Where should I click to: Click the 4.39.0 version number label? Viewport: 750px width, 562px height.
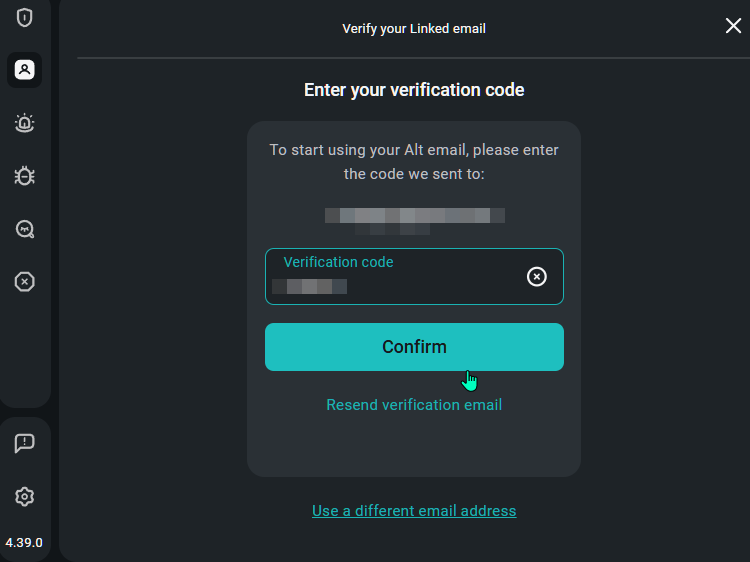(x=24, y=542)
